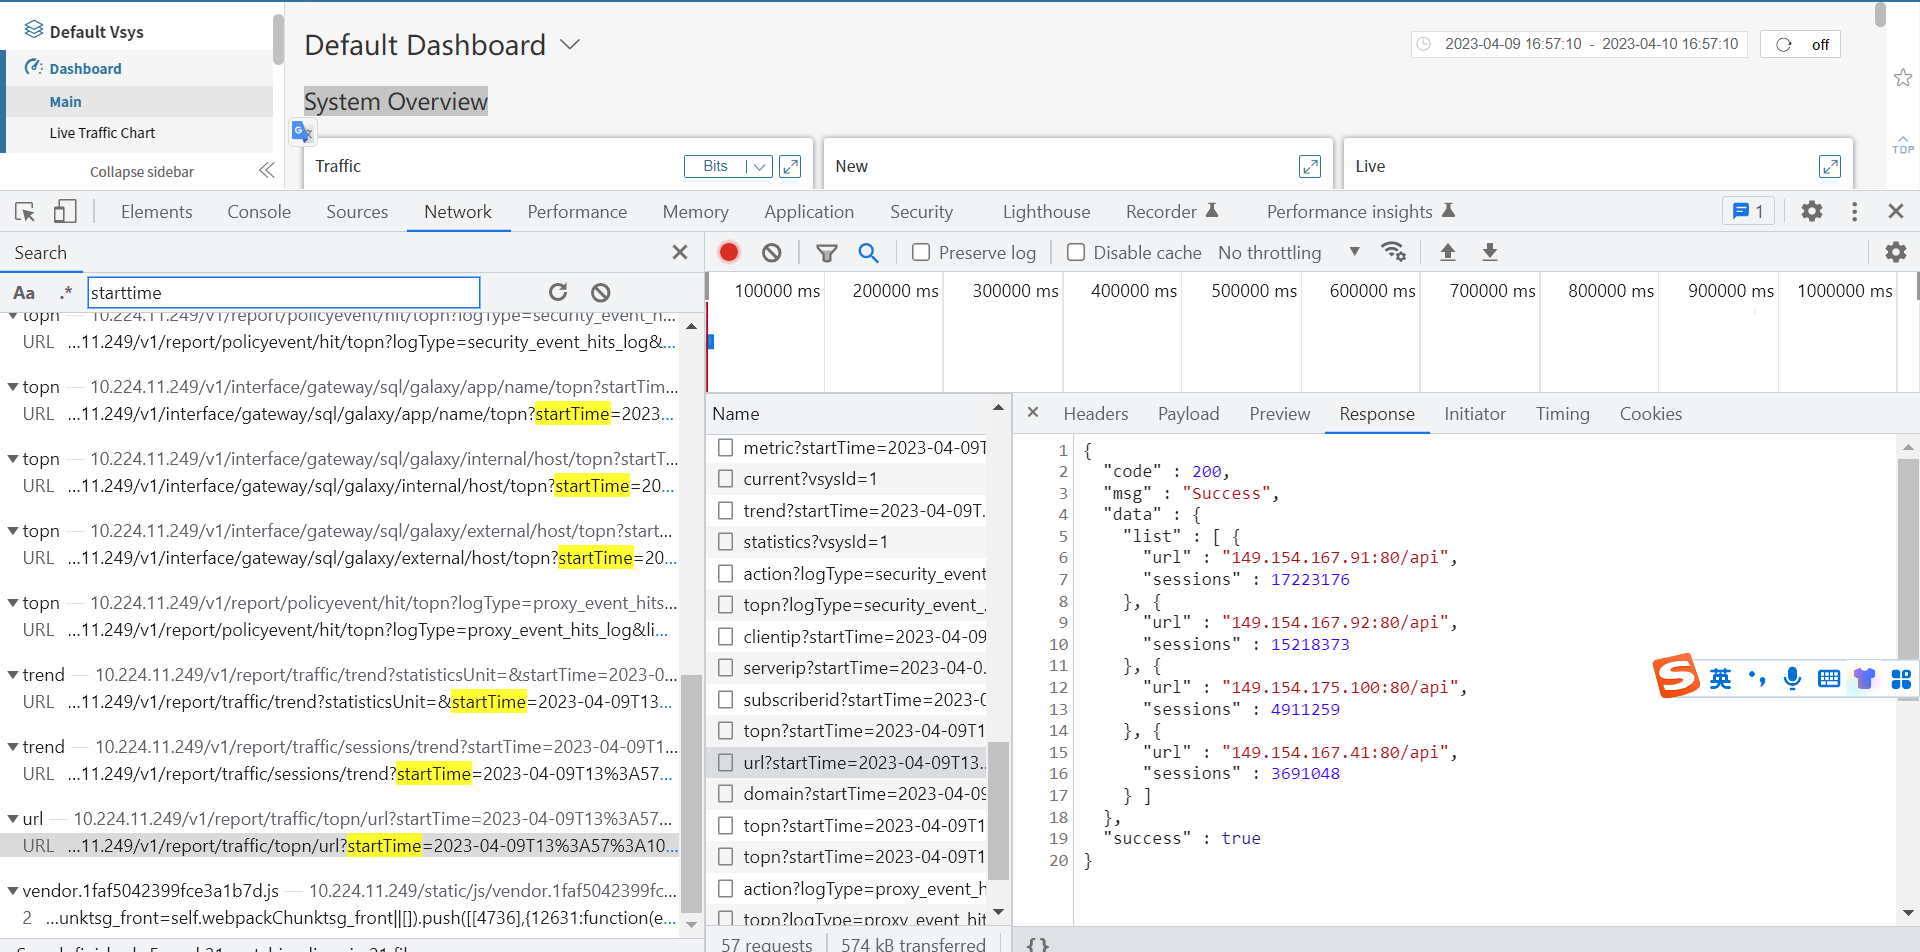Check the box for current?vsysId=1 request

(726, 479)
